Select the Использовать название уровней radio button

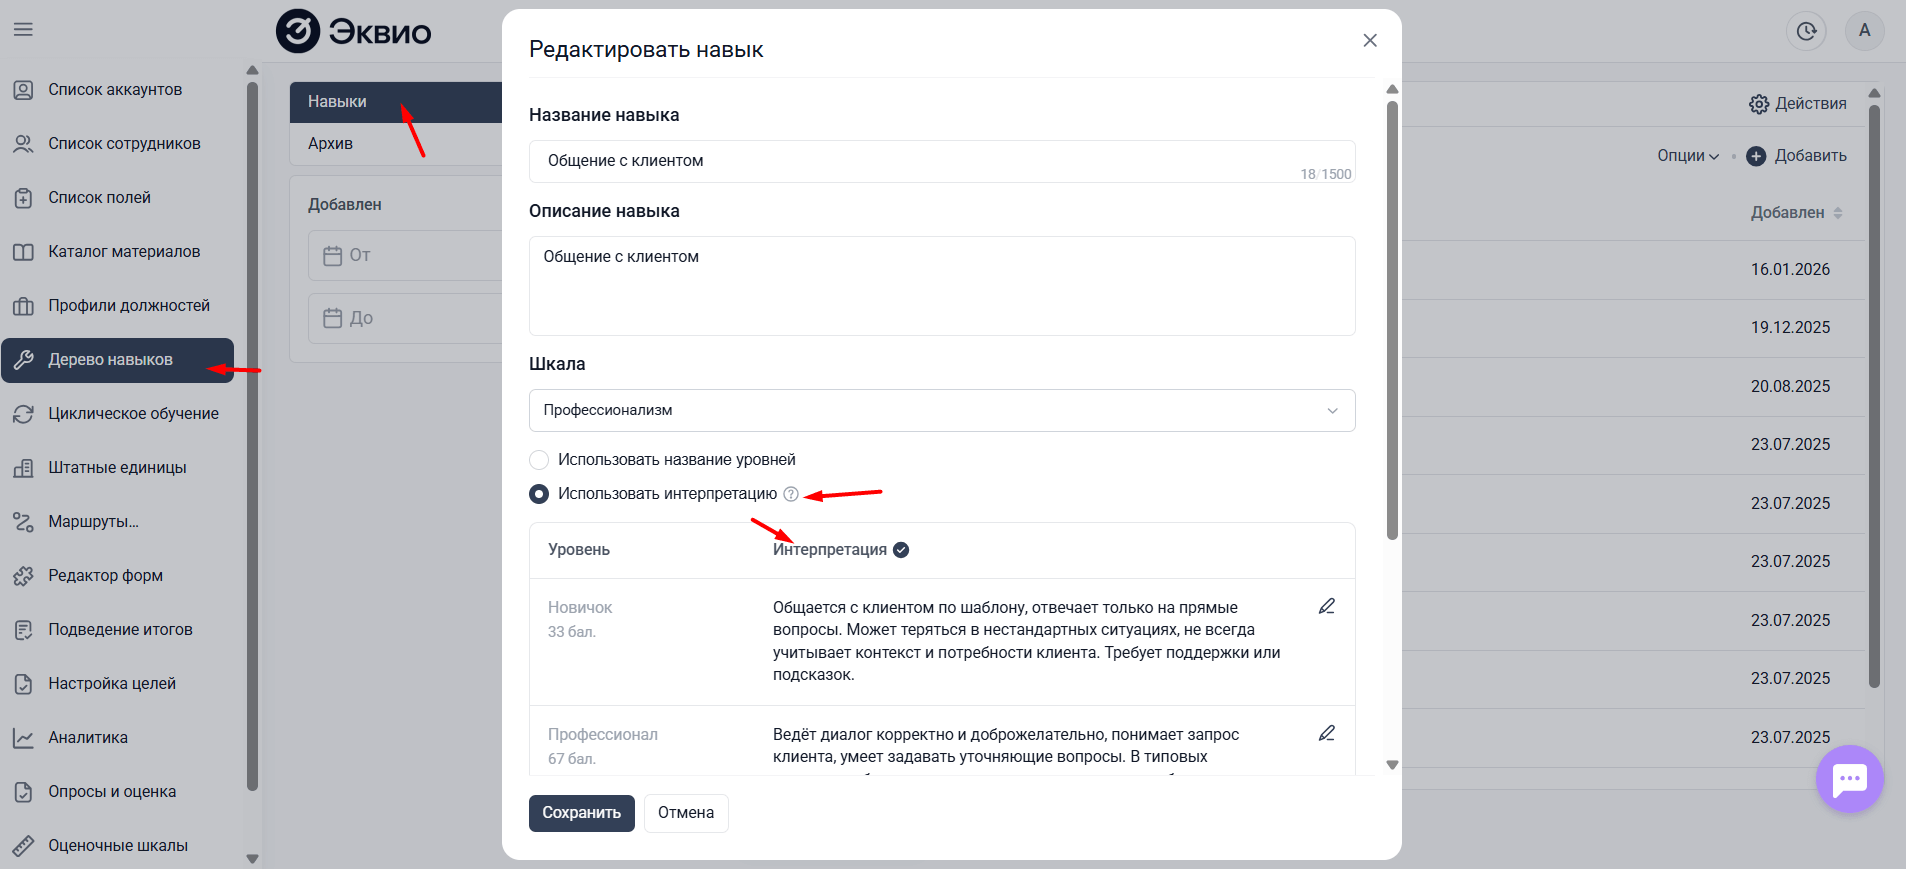[539, 459]
